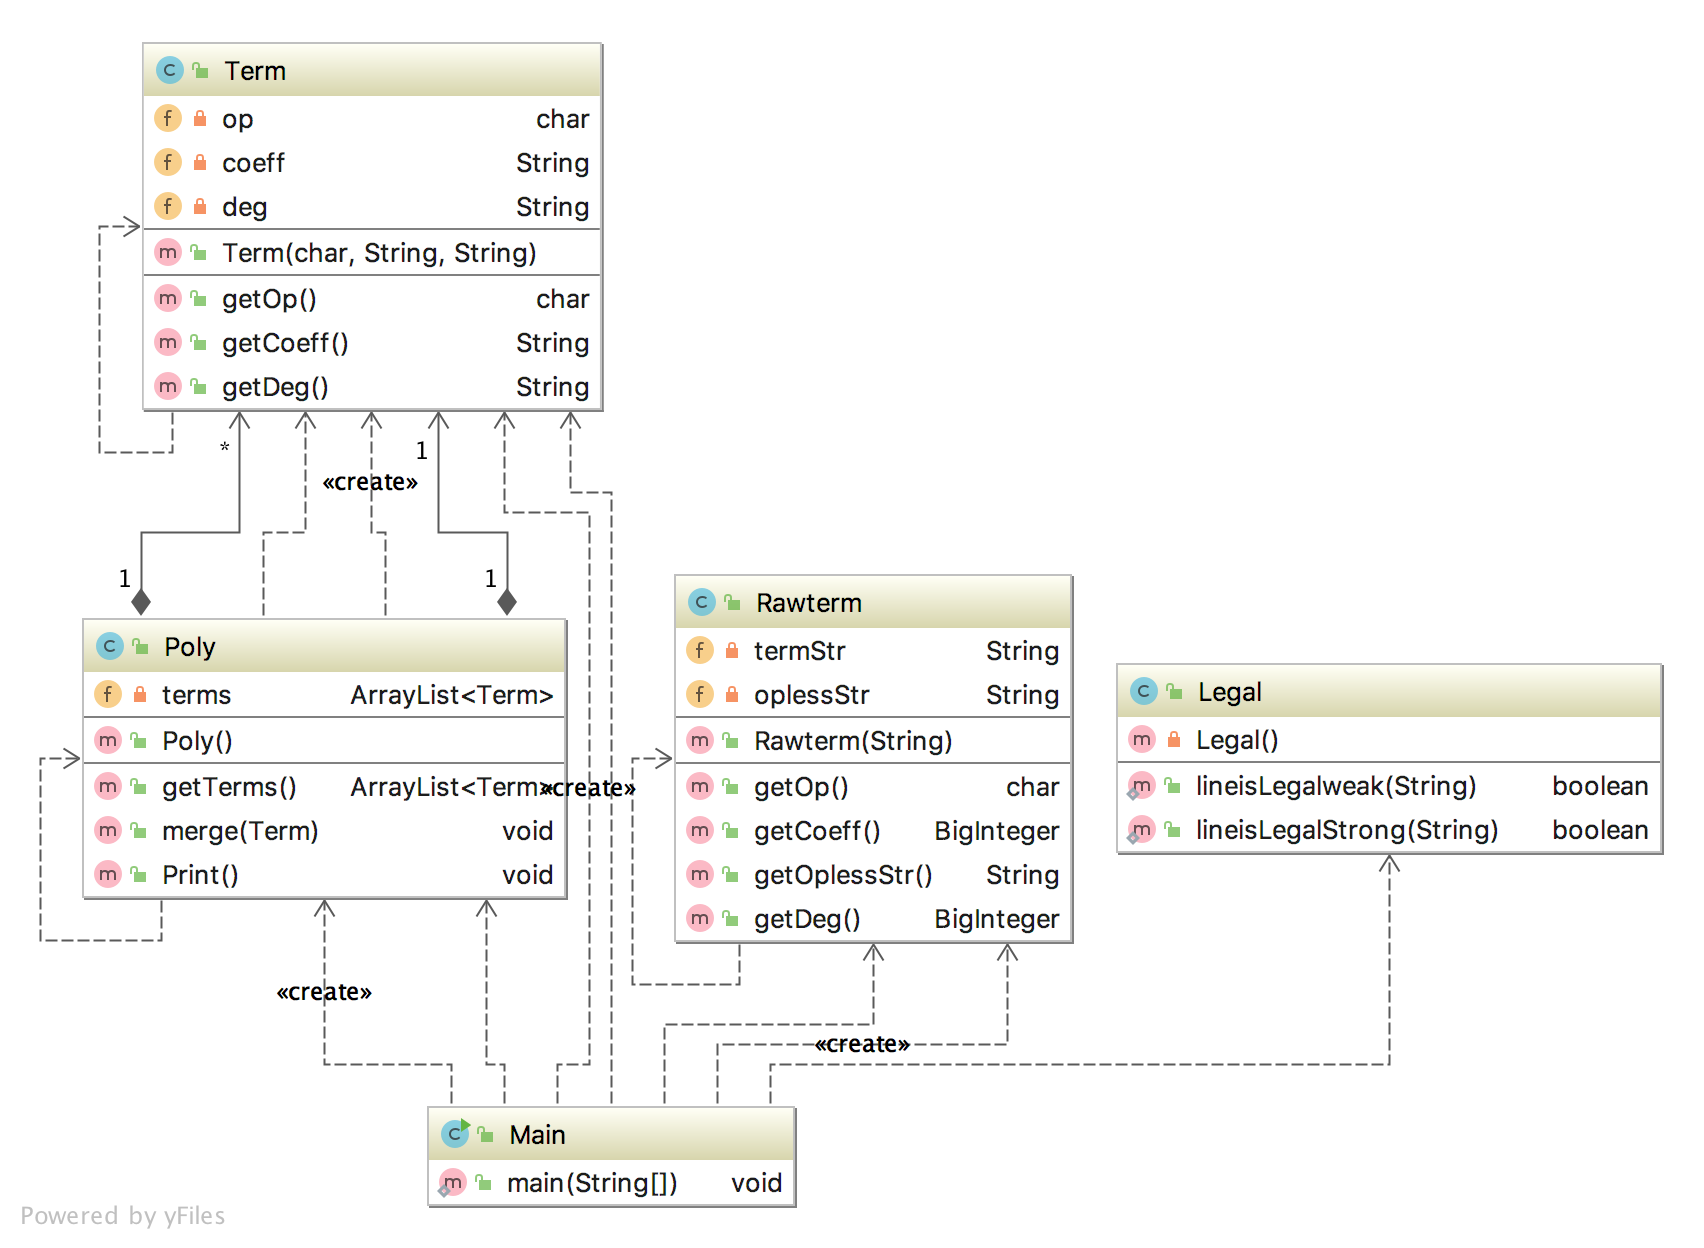
Task: Click the static method icon for main(String[])
Action: point(452,1183)
